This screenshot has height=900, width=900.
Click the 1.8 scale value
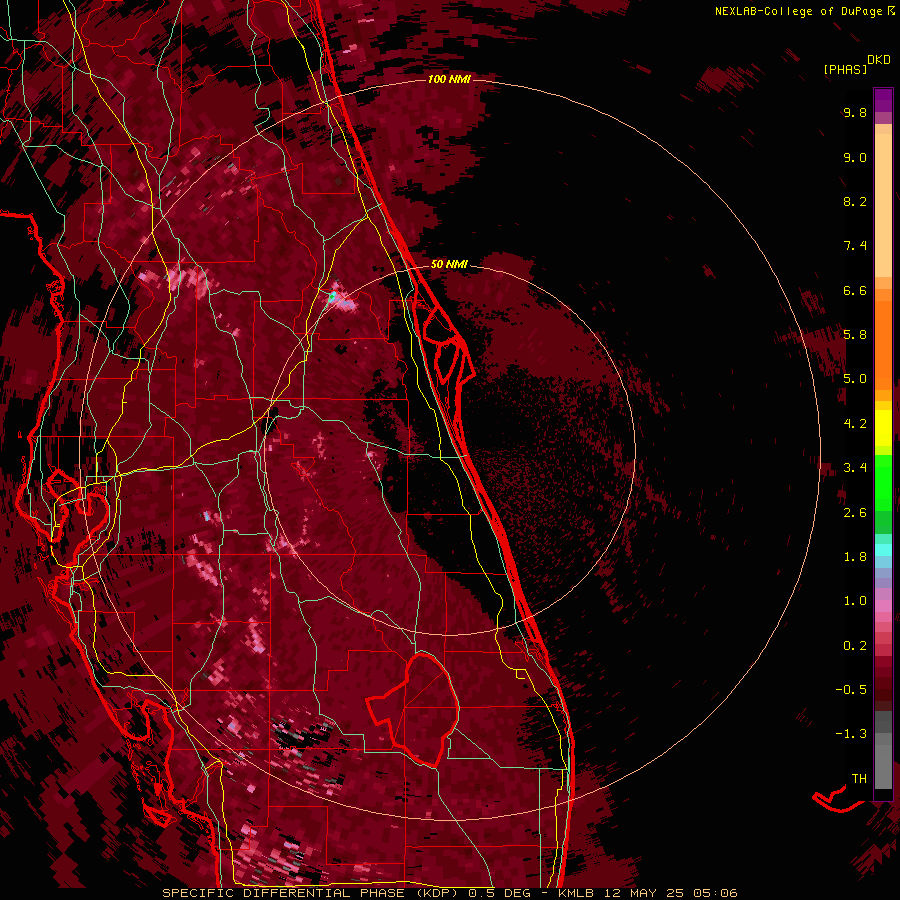855,557
